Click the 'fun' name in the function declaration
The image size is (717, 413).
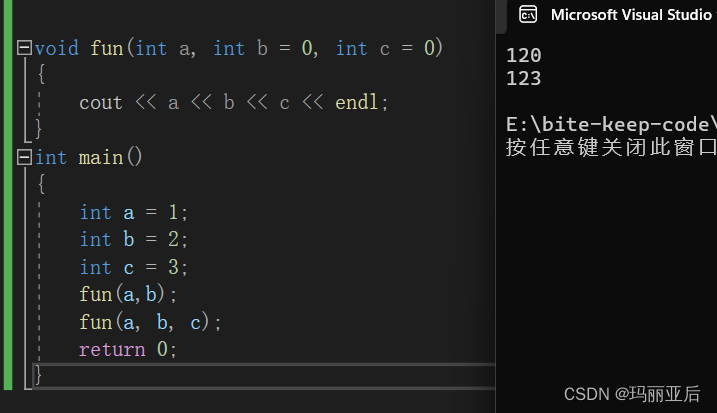pos(107,48)
